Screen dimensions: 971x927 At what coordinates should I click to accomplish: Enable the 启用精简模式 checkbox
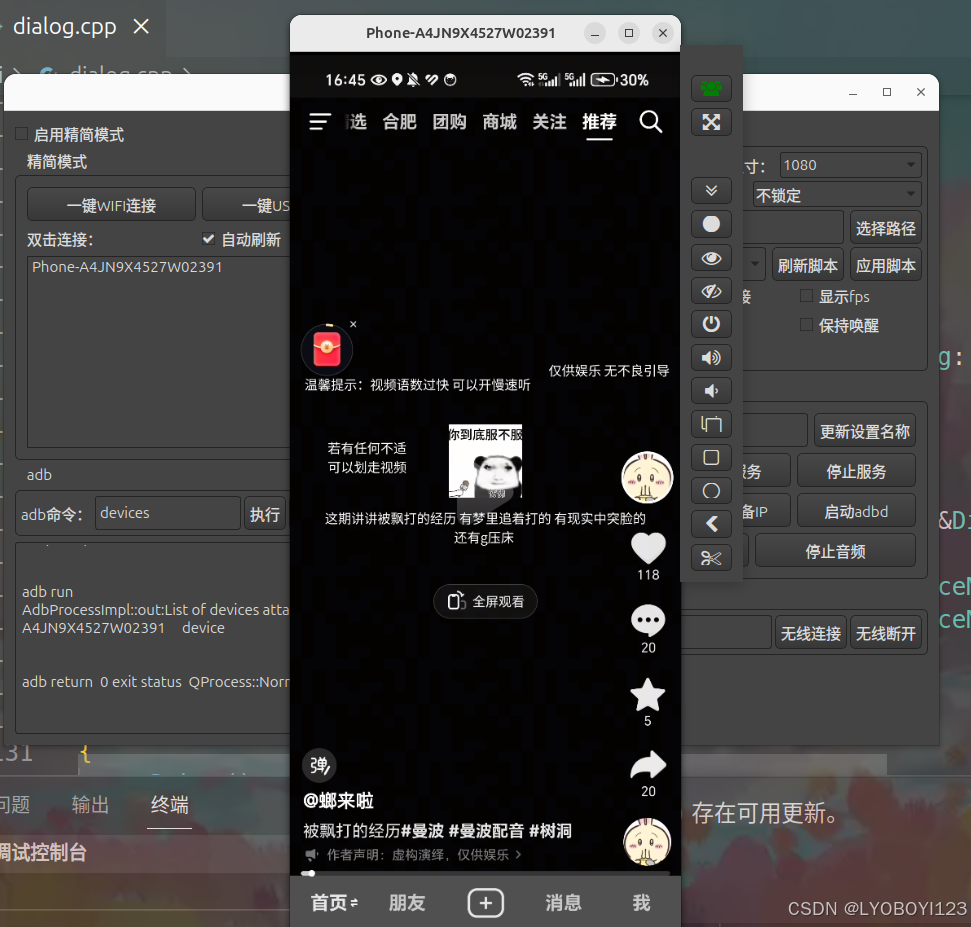pos(22,134)
